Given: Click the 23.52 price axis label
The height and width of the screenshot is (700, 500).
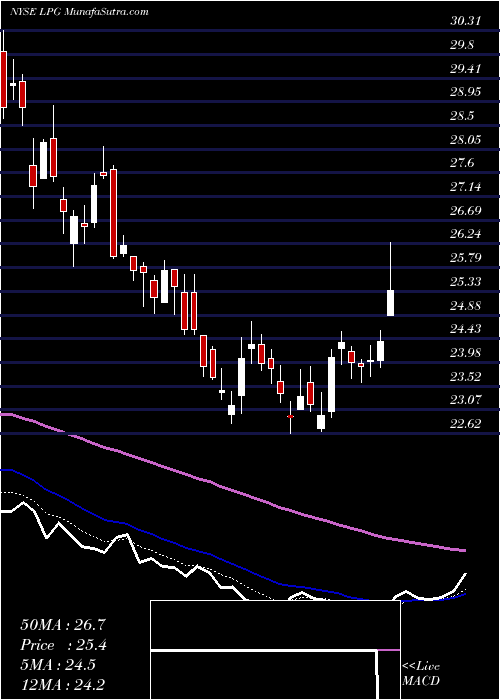Looking at the screenshot, I should [465, 376].
